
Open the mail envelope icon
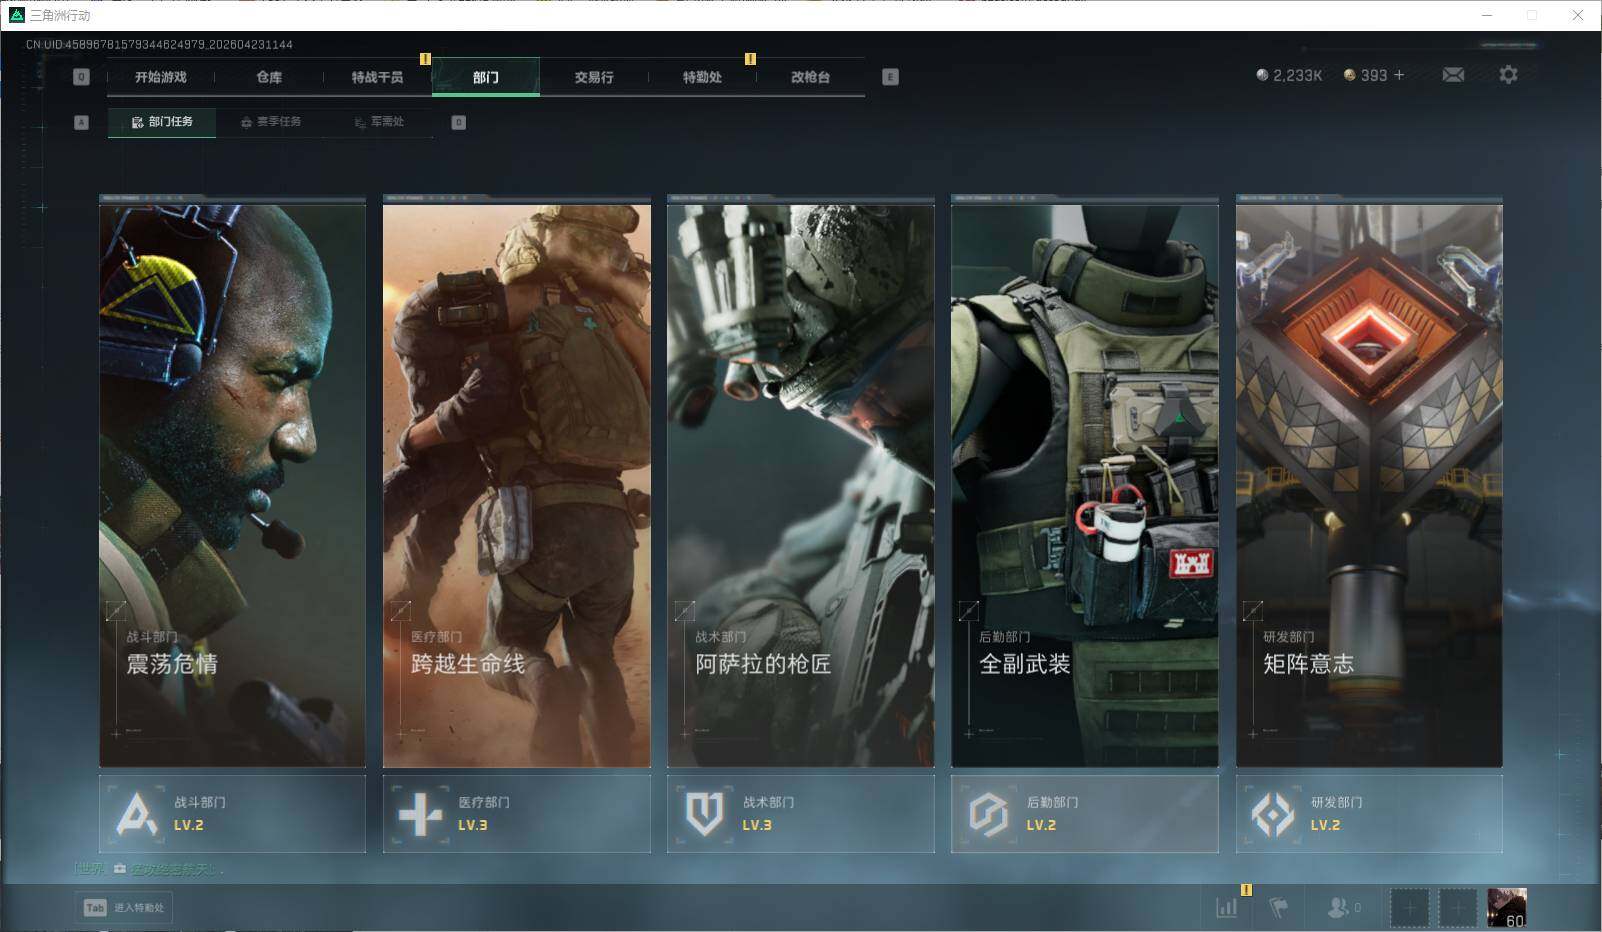1453,75
